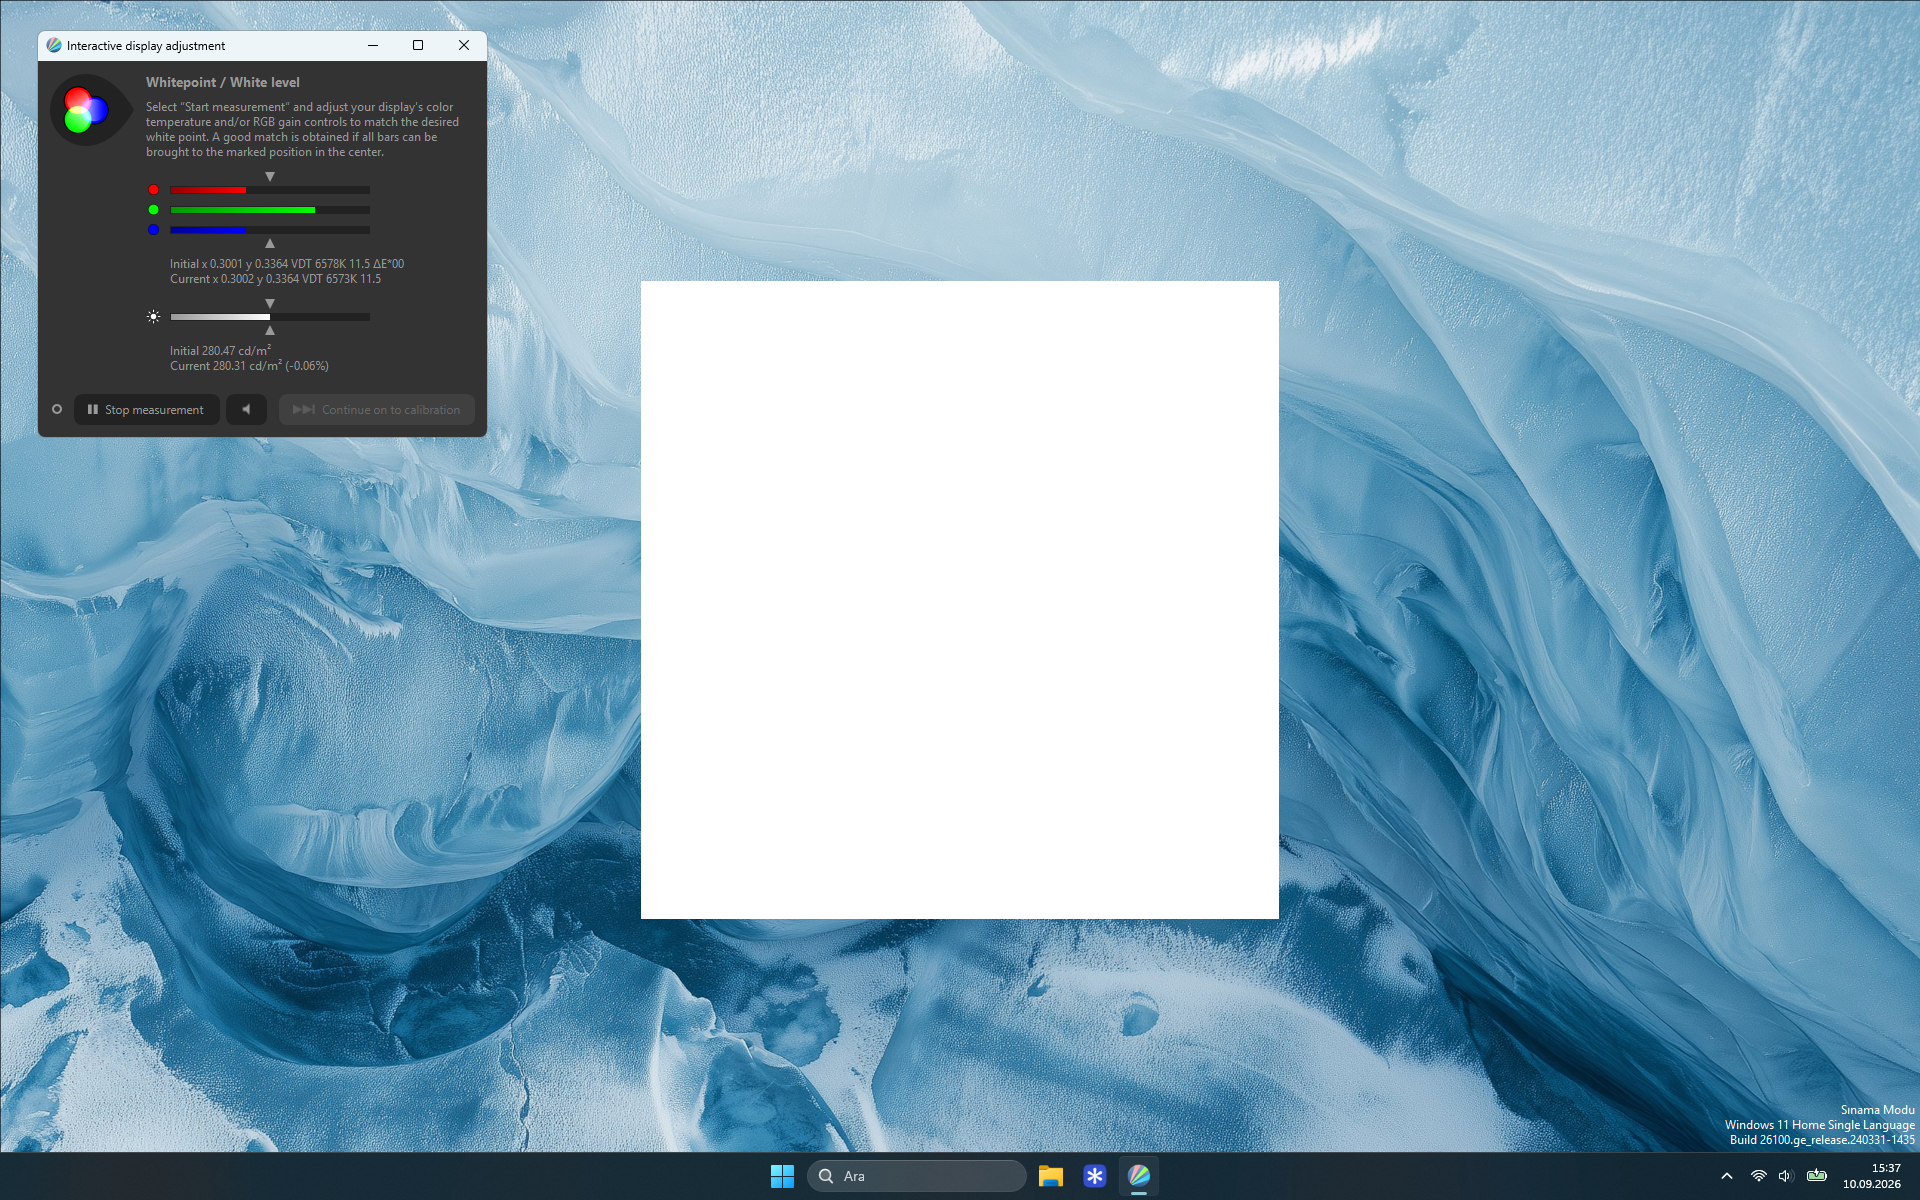Minimize the Interactive display adjustment window
The height and width of the screenshot is (1200, 1920).
pos(373,45)
